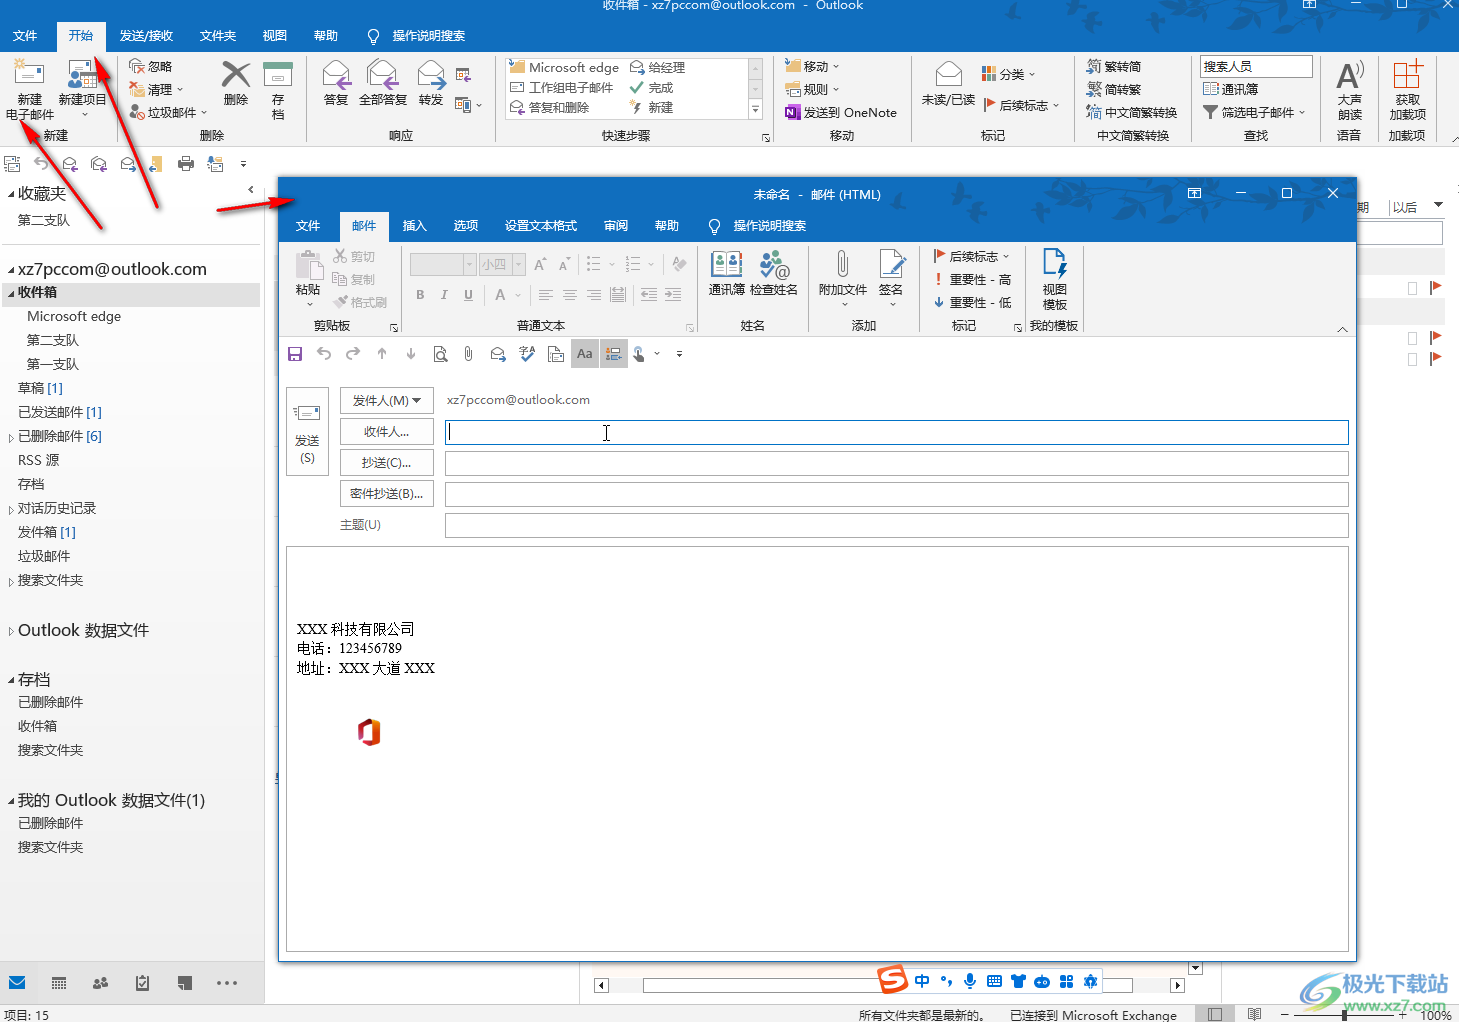Viewport: 1459px width, 1022px height.
Task: Open the Rules (规则) dropdown
Action: click(x=813, y=89)
